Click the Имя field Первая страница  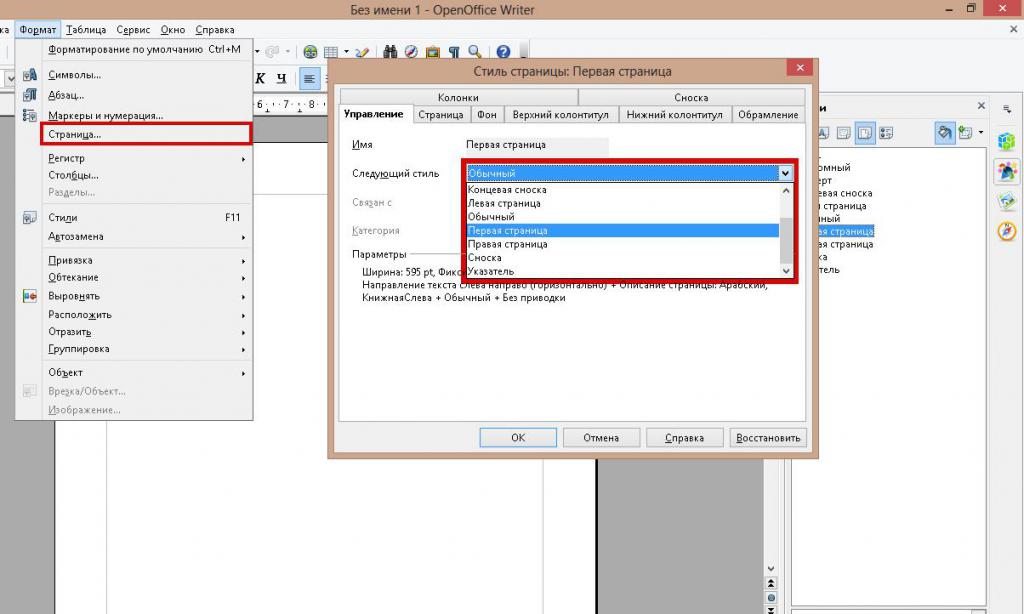pyautogui.click(x=536, y=144)
